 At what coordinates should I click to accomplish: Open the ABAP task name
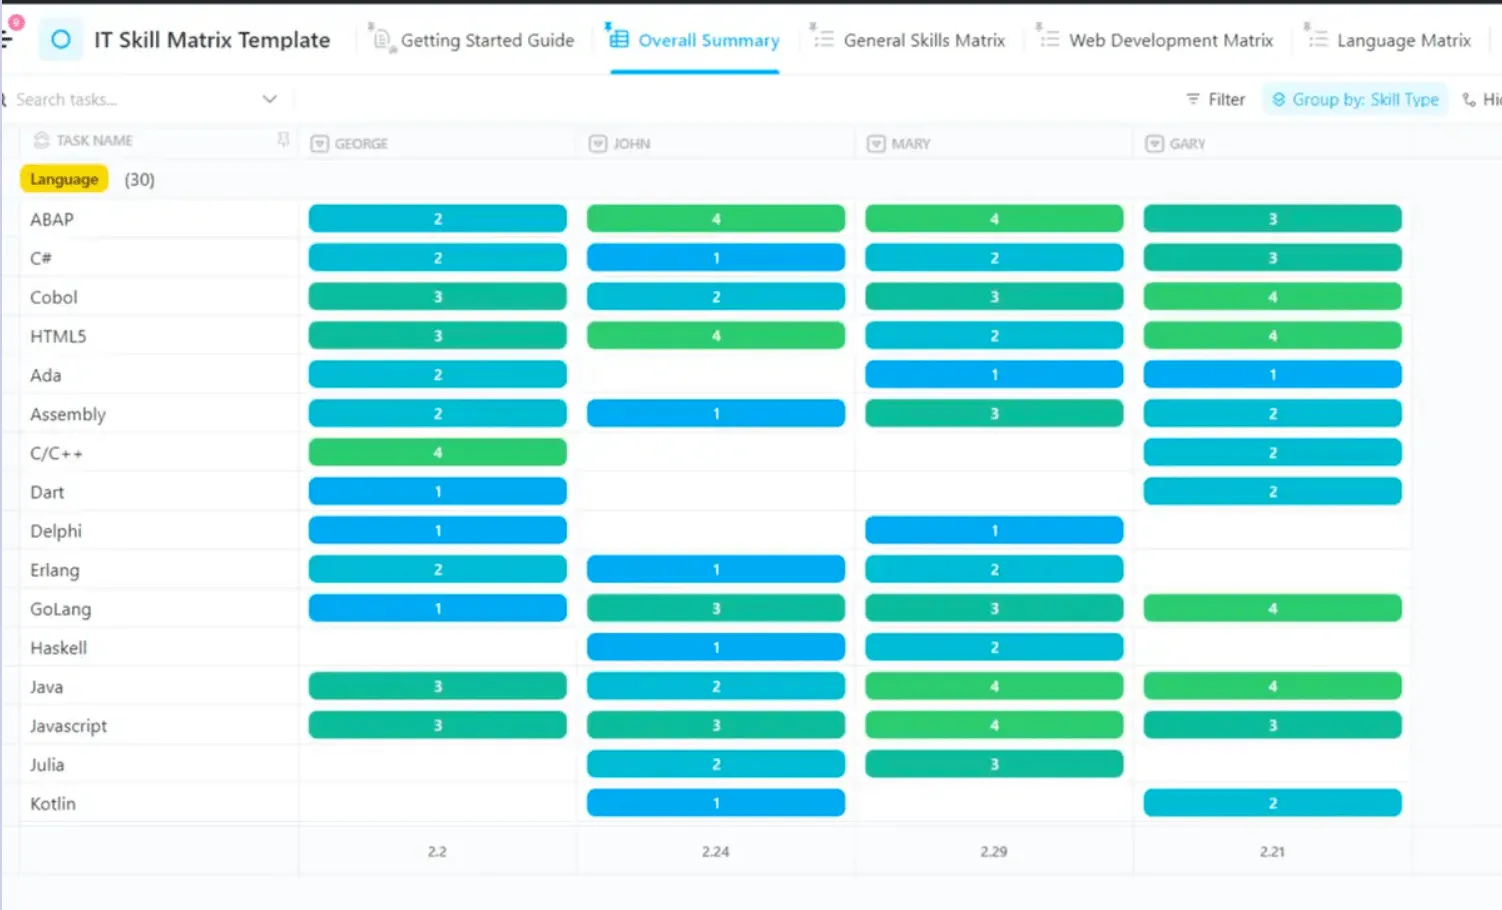coord(52,219)
